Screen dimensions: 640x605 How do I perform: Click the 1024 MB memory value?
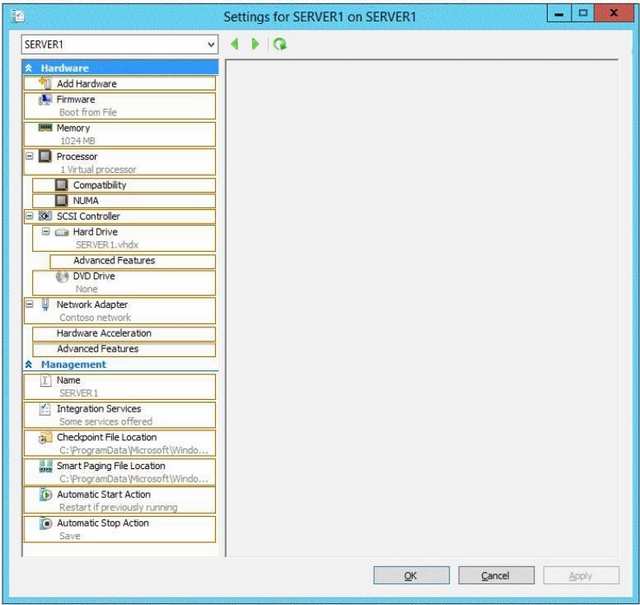[x=78, y=141]
